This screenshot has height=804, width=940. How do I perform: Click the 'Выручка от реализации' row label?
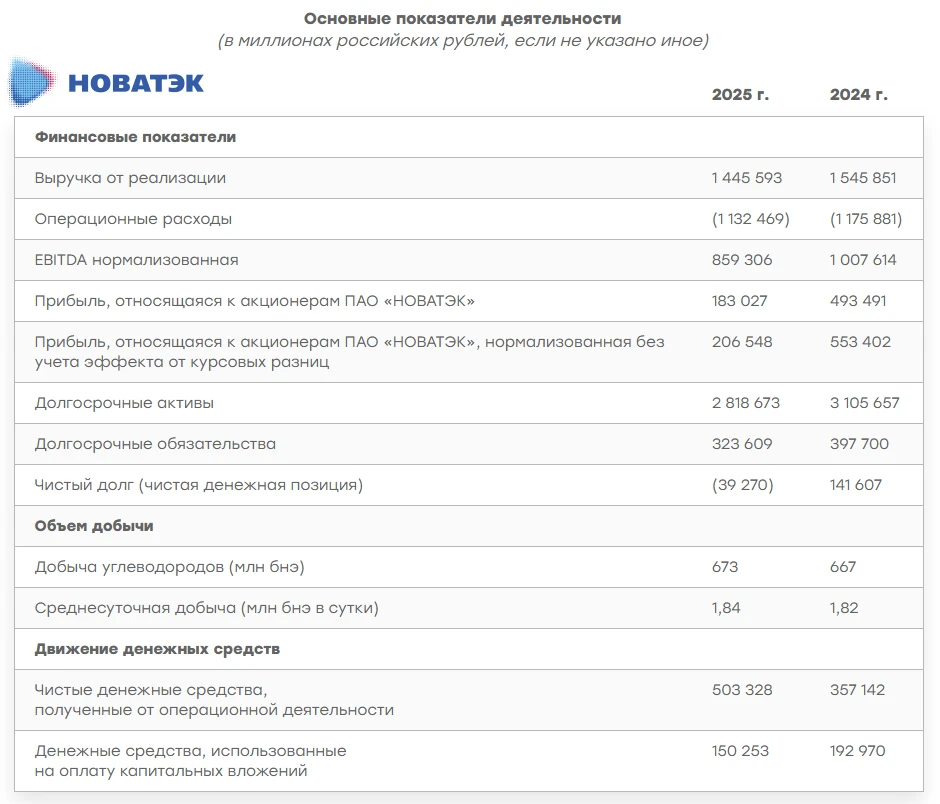pos(130,178)
